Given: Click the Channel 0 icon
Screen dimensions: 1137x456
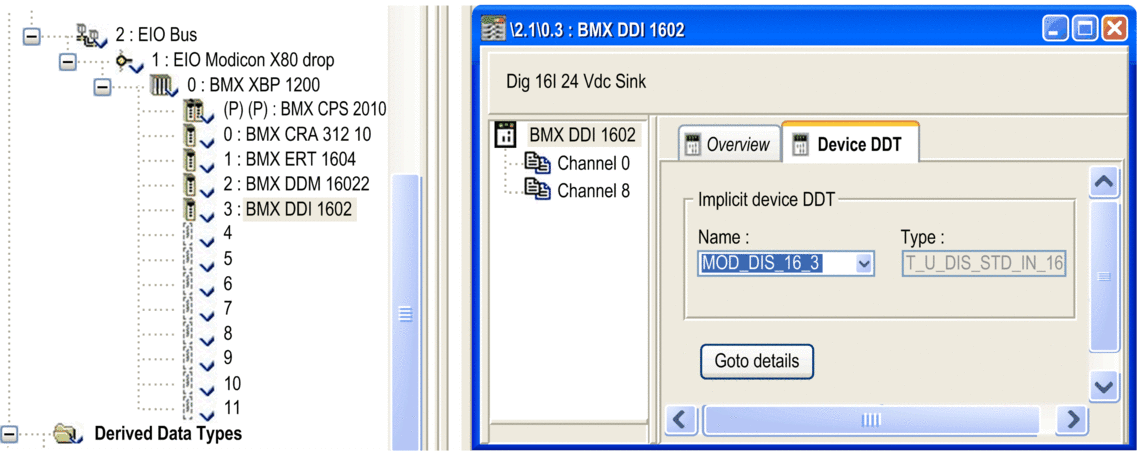Looking at the screenshot, I should [x=537, y=164].
